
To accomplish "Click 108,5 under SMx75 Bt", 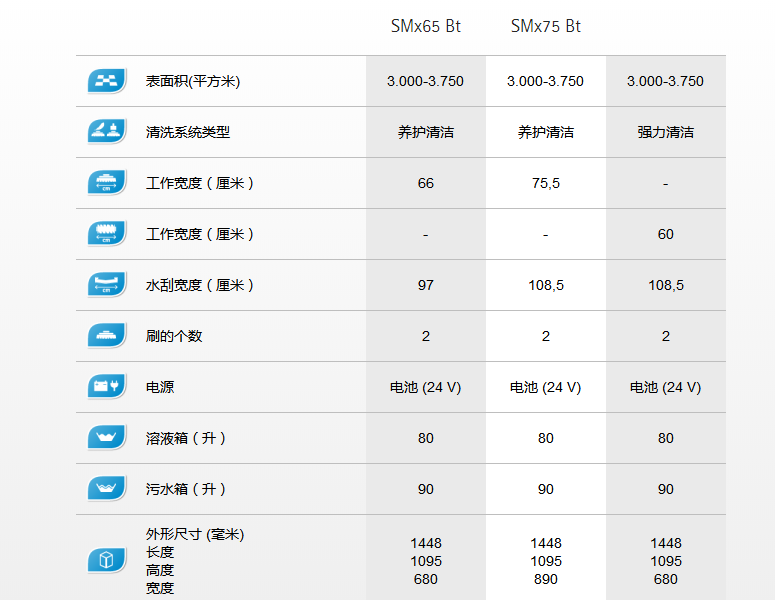I will tap(546, 285).
